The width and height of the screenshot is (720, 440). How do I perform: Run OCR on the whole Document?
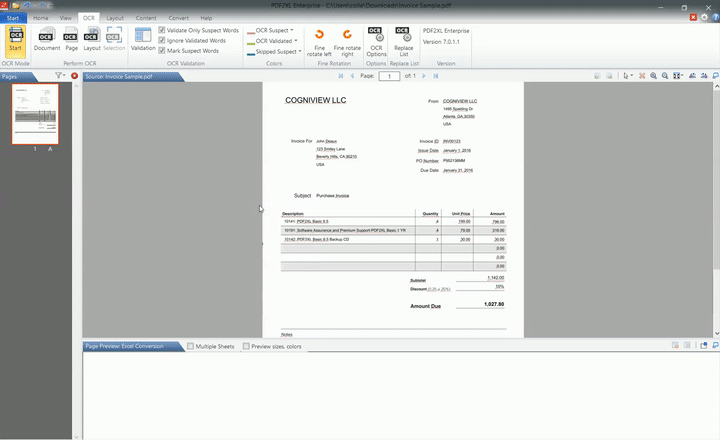tap(47, 40)
